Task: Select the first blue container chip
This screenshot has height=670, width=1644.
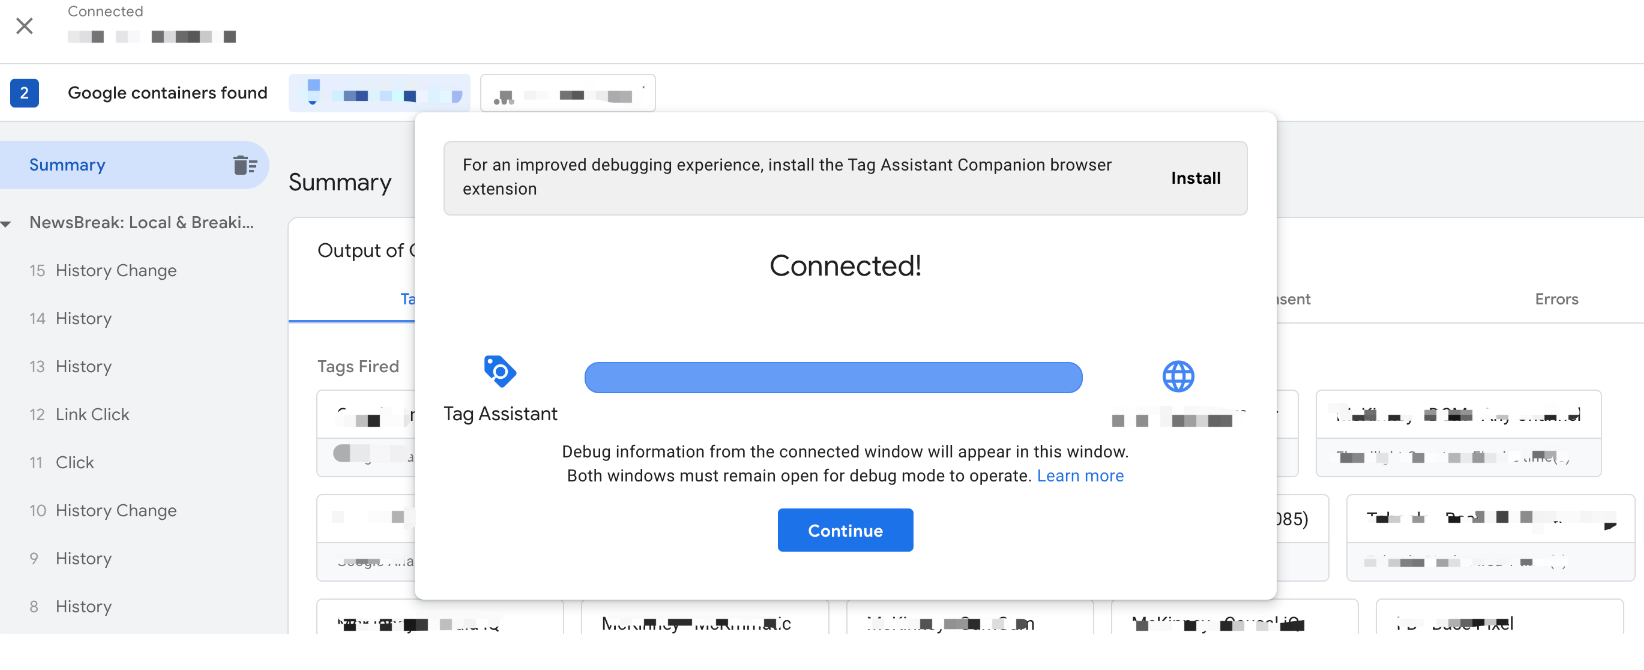Action: (380, 93)
